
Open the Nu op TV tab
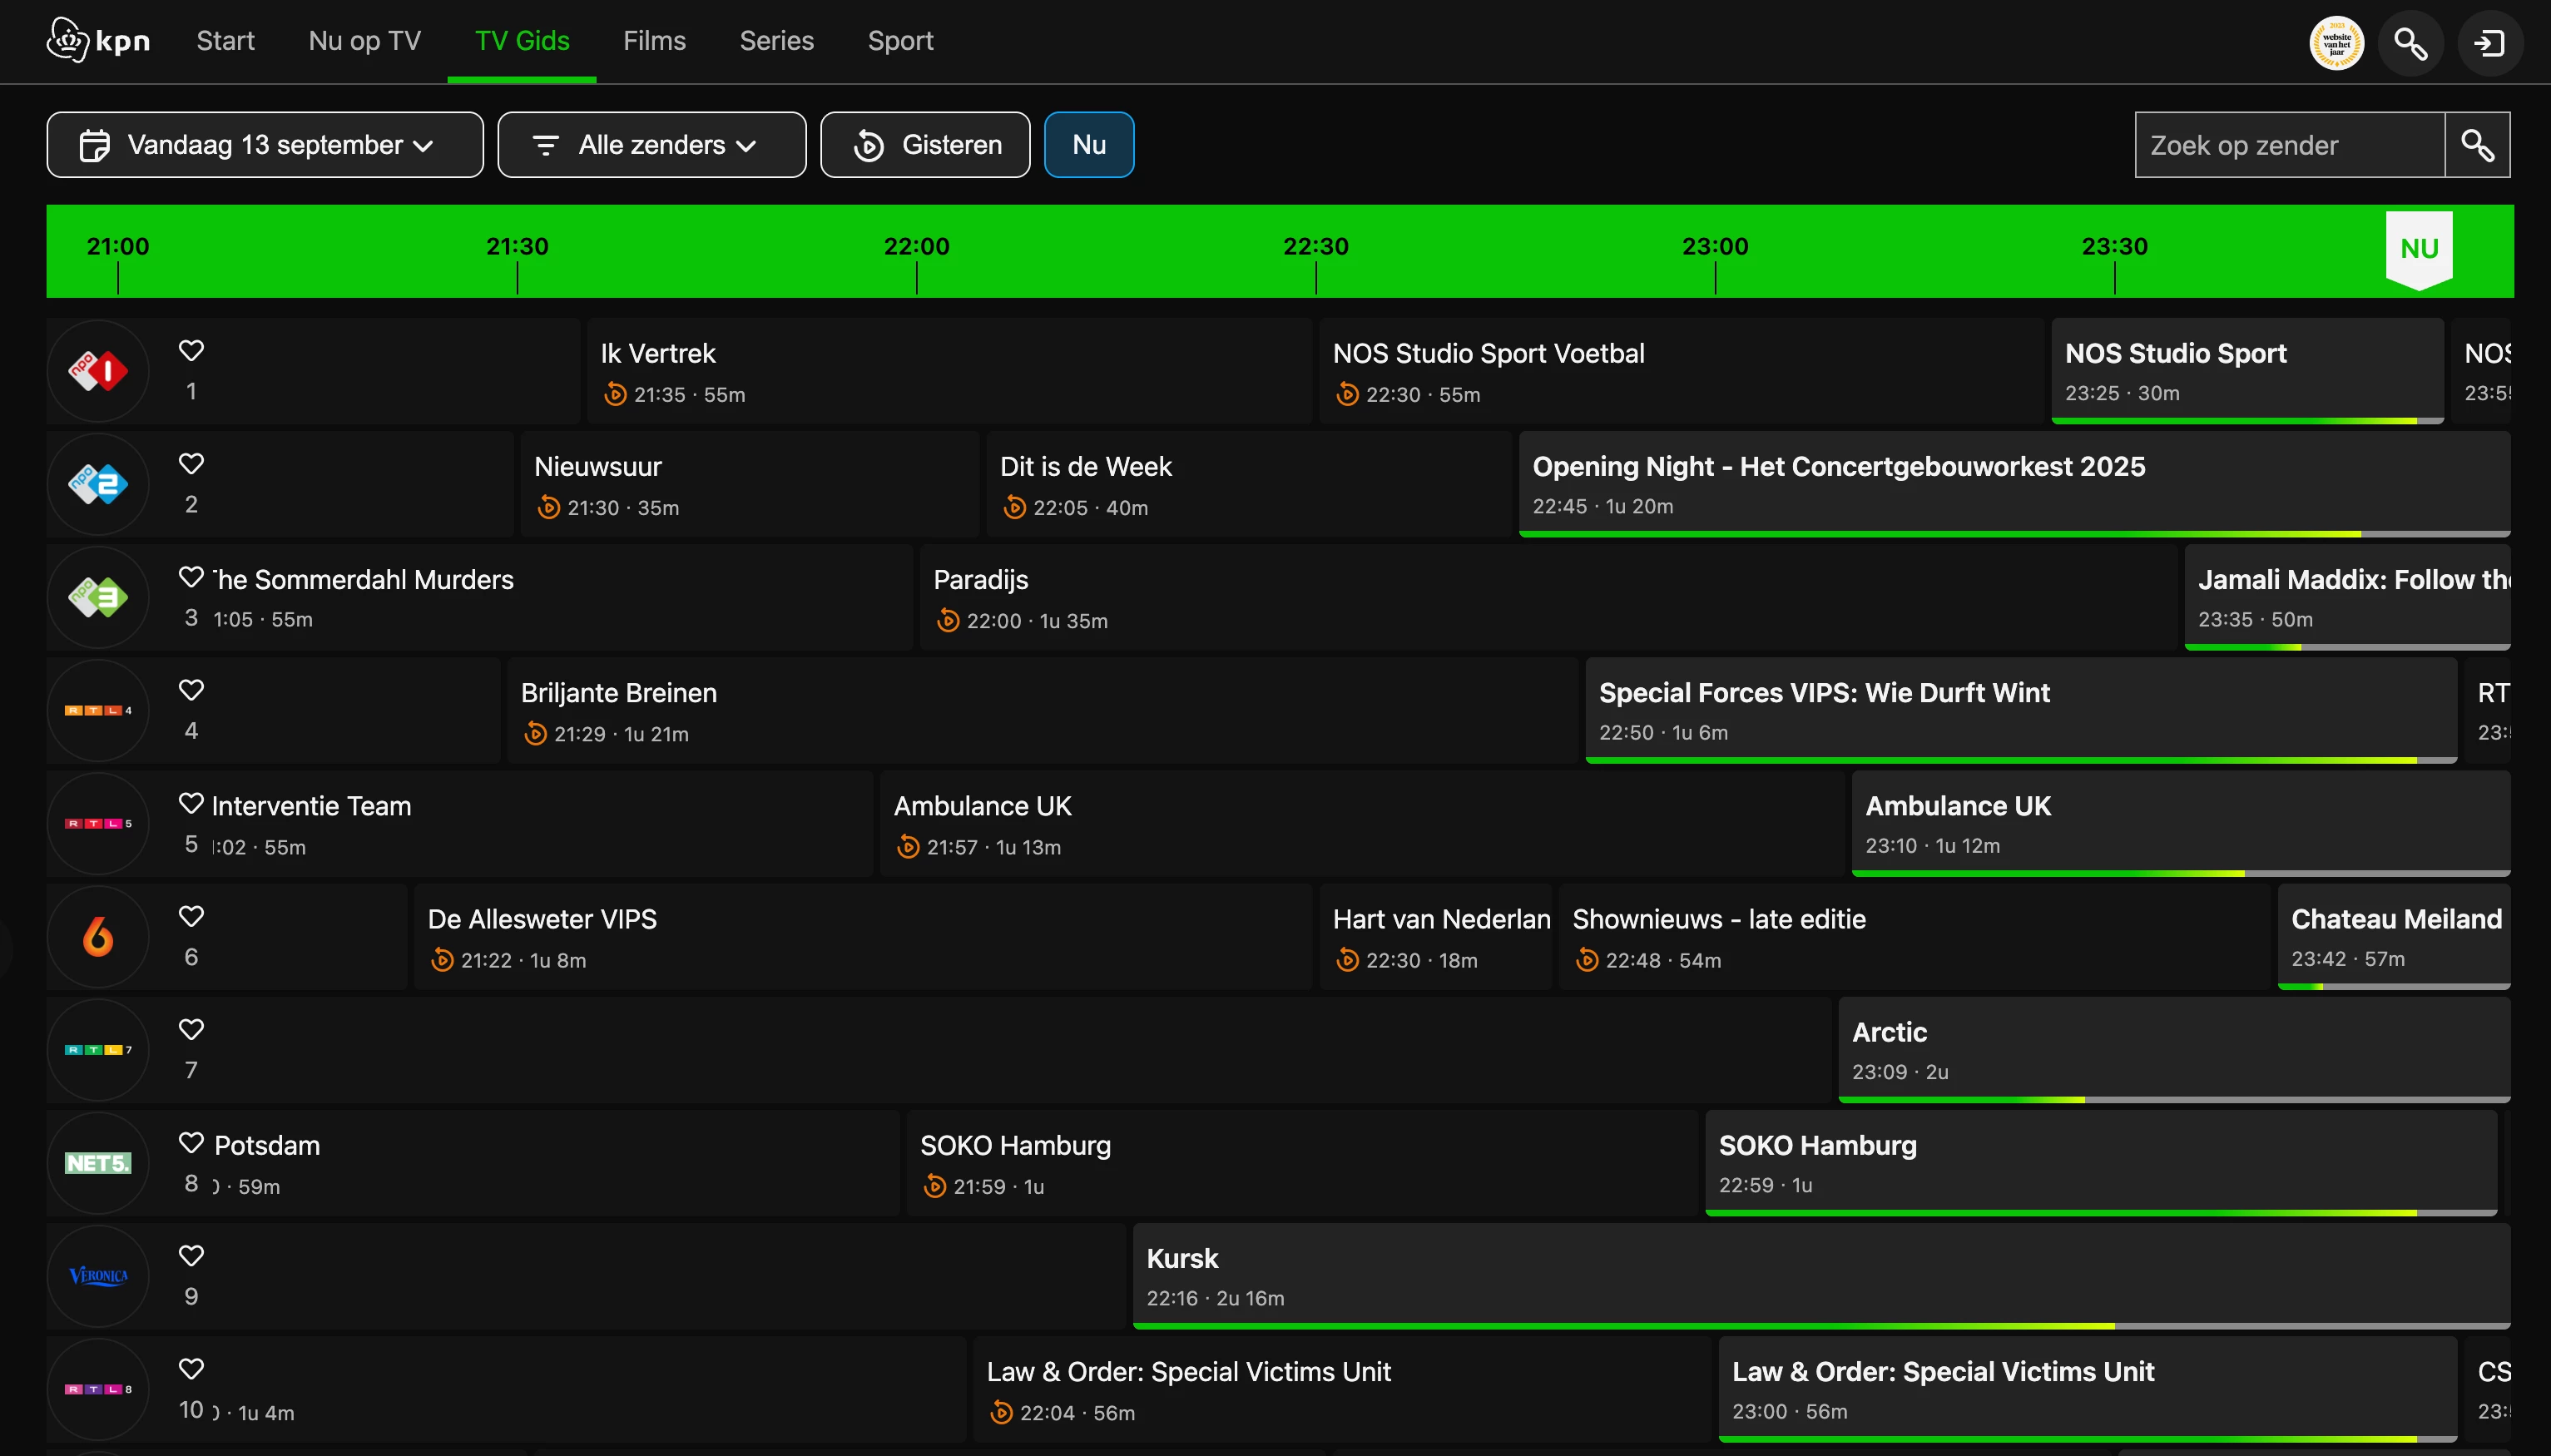click(x=364, y=41)
